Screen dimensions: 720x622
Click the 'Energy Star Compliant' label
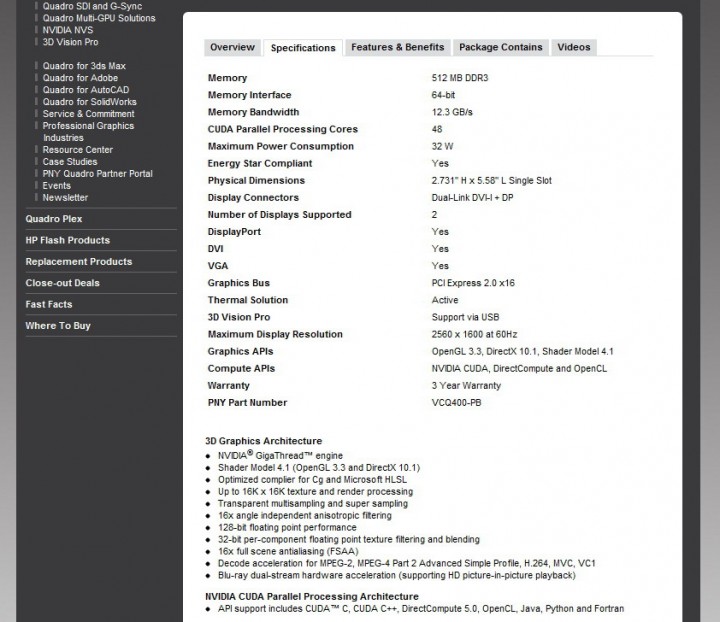[x=259, y=163]
